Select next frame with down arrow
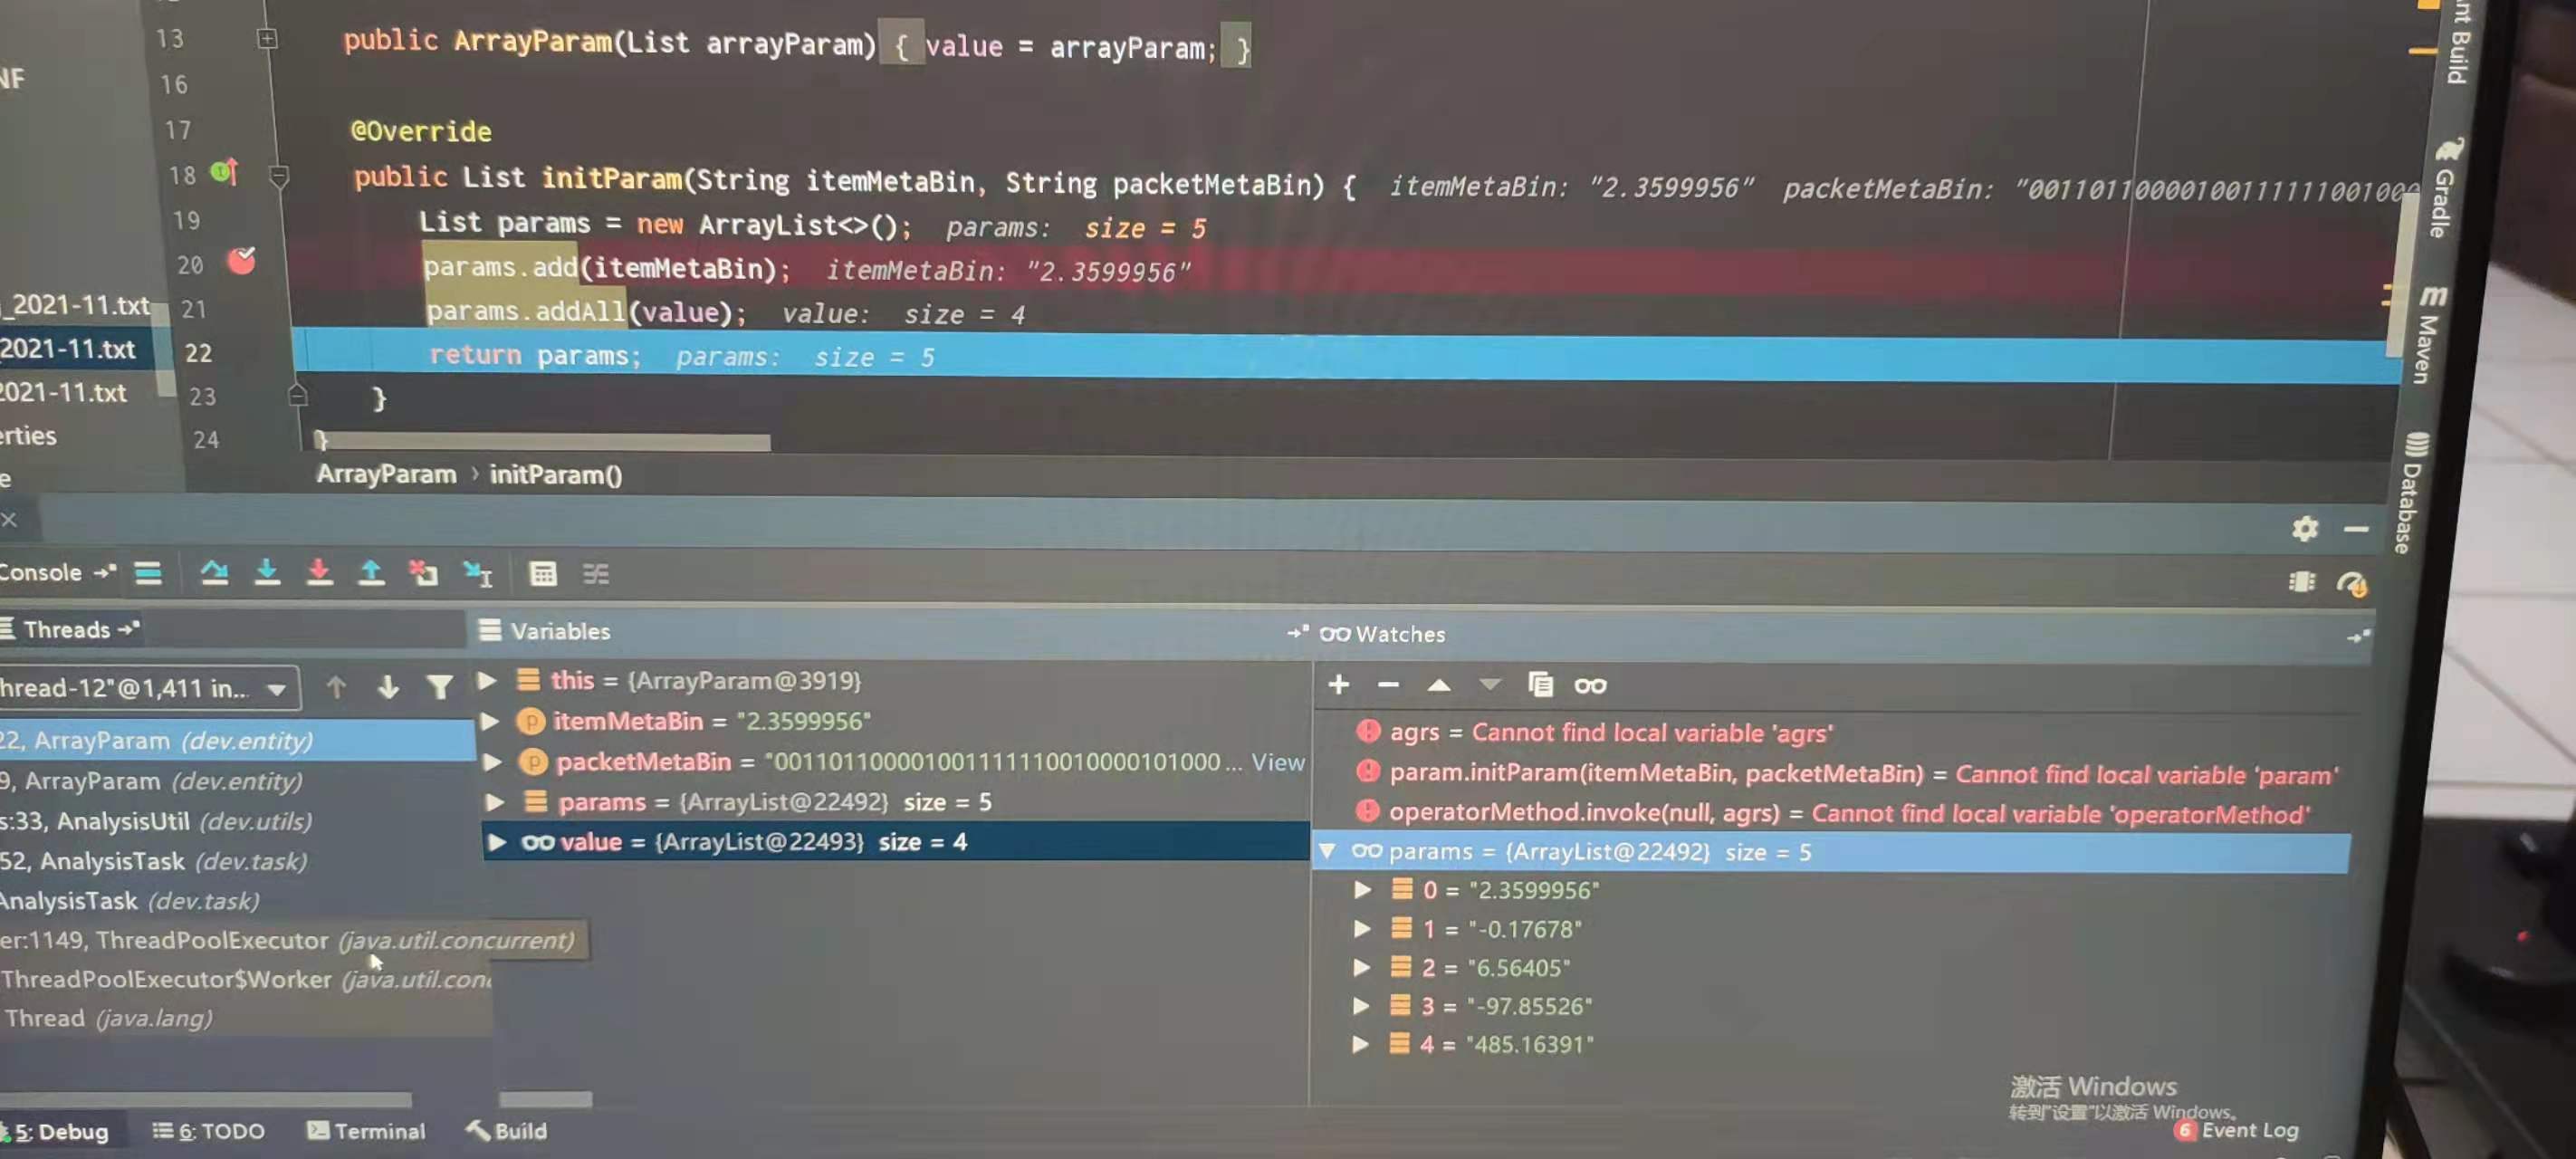 (388, 687)
